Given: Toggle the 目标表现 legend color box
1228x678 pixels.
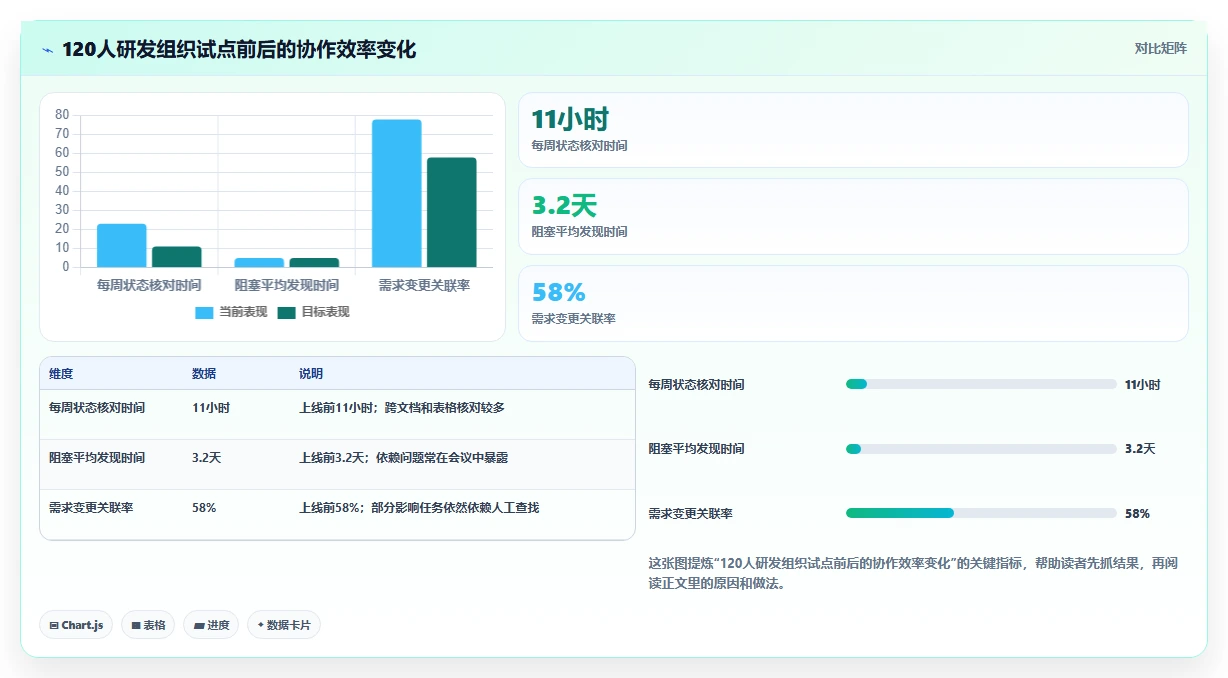Looking at the screenshot, I should click(x=286, y=312).
